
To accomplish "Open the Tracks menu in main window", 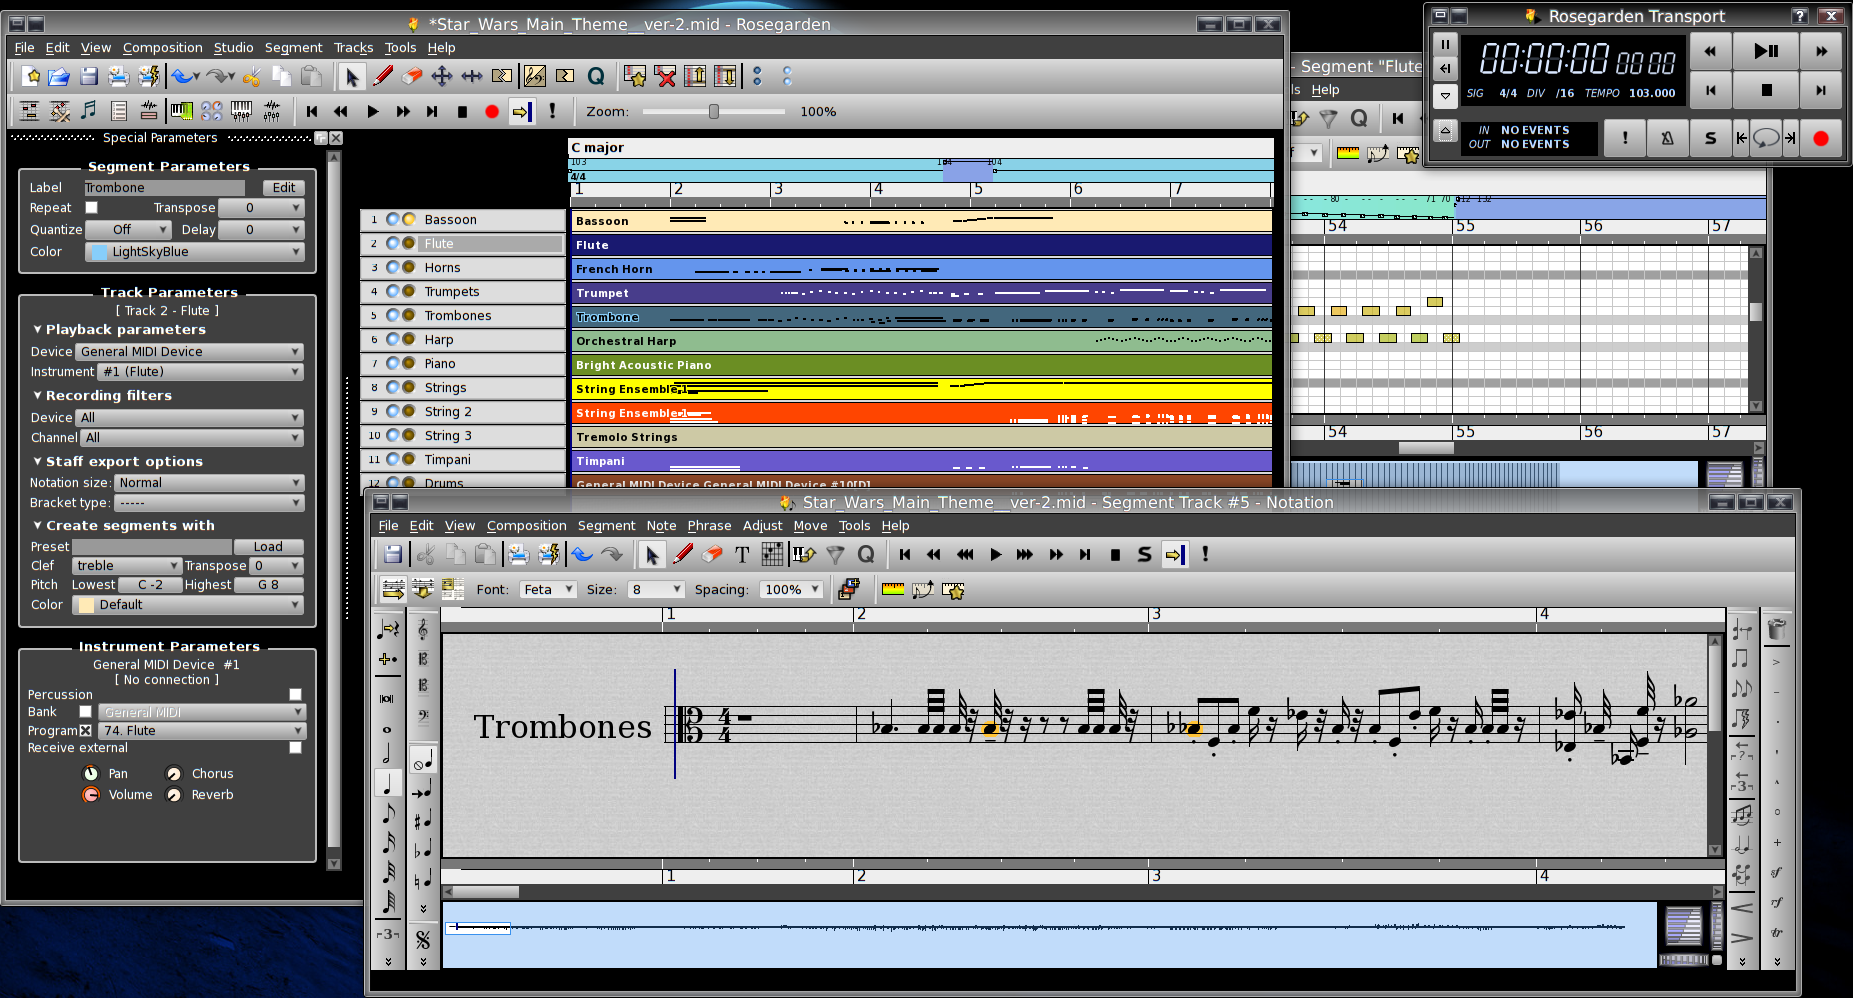I will 353,48.
